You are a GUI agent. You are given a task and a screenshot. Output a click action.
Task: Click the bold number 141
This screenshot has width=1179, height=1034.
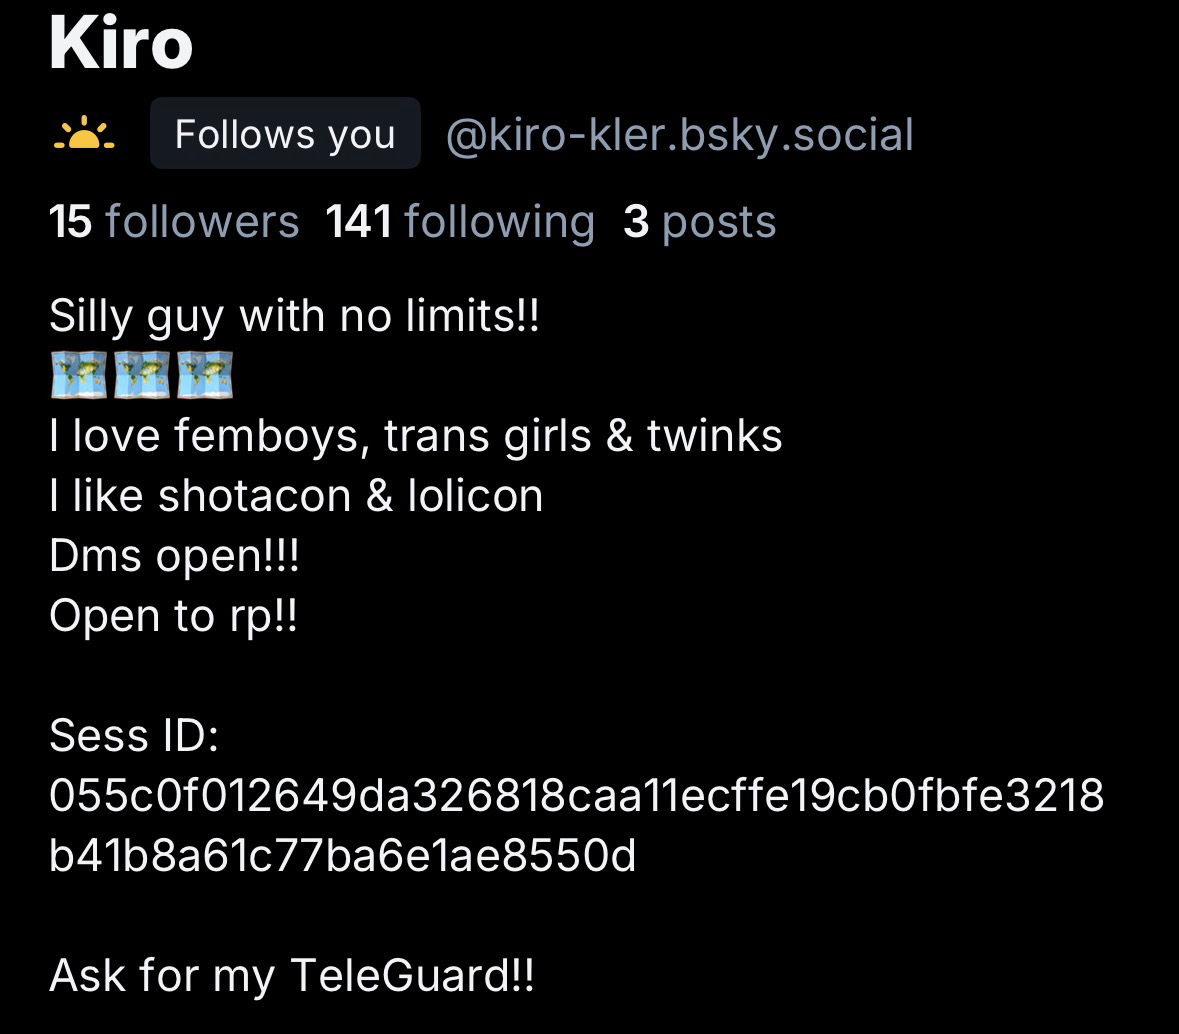(359, 222)
